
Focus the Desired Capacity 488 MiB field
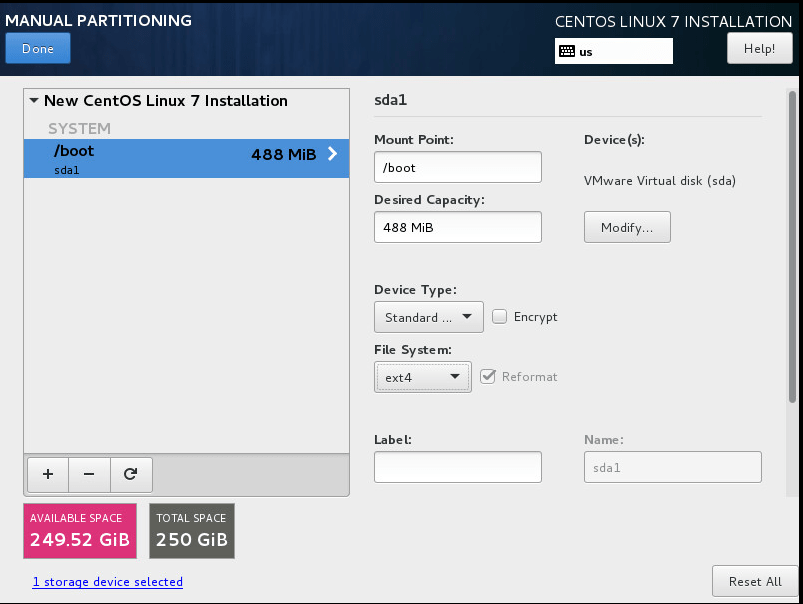click(x=458, y=227)
